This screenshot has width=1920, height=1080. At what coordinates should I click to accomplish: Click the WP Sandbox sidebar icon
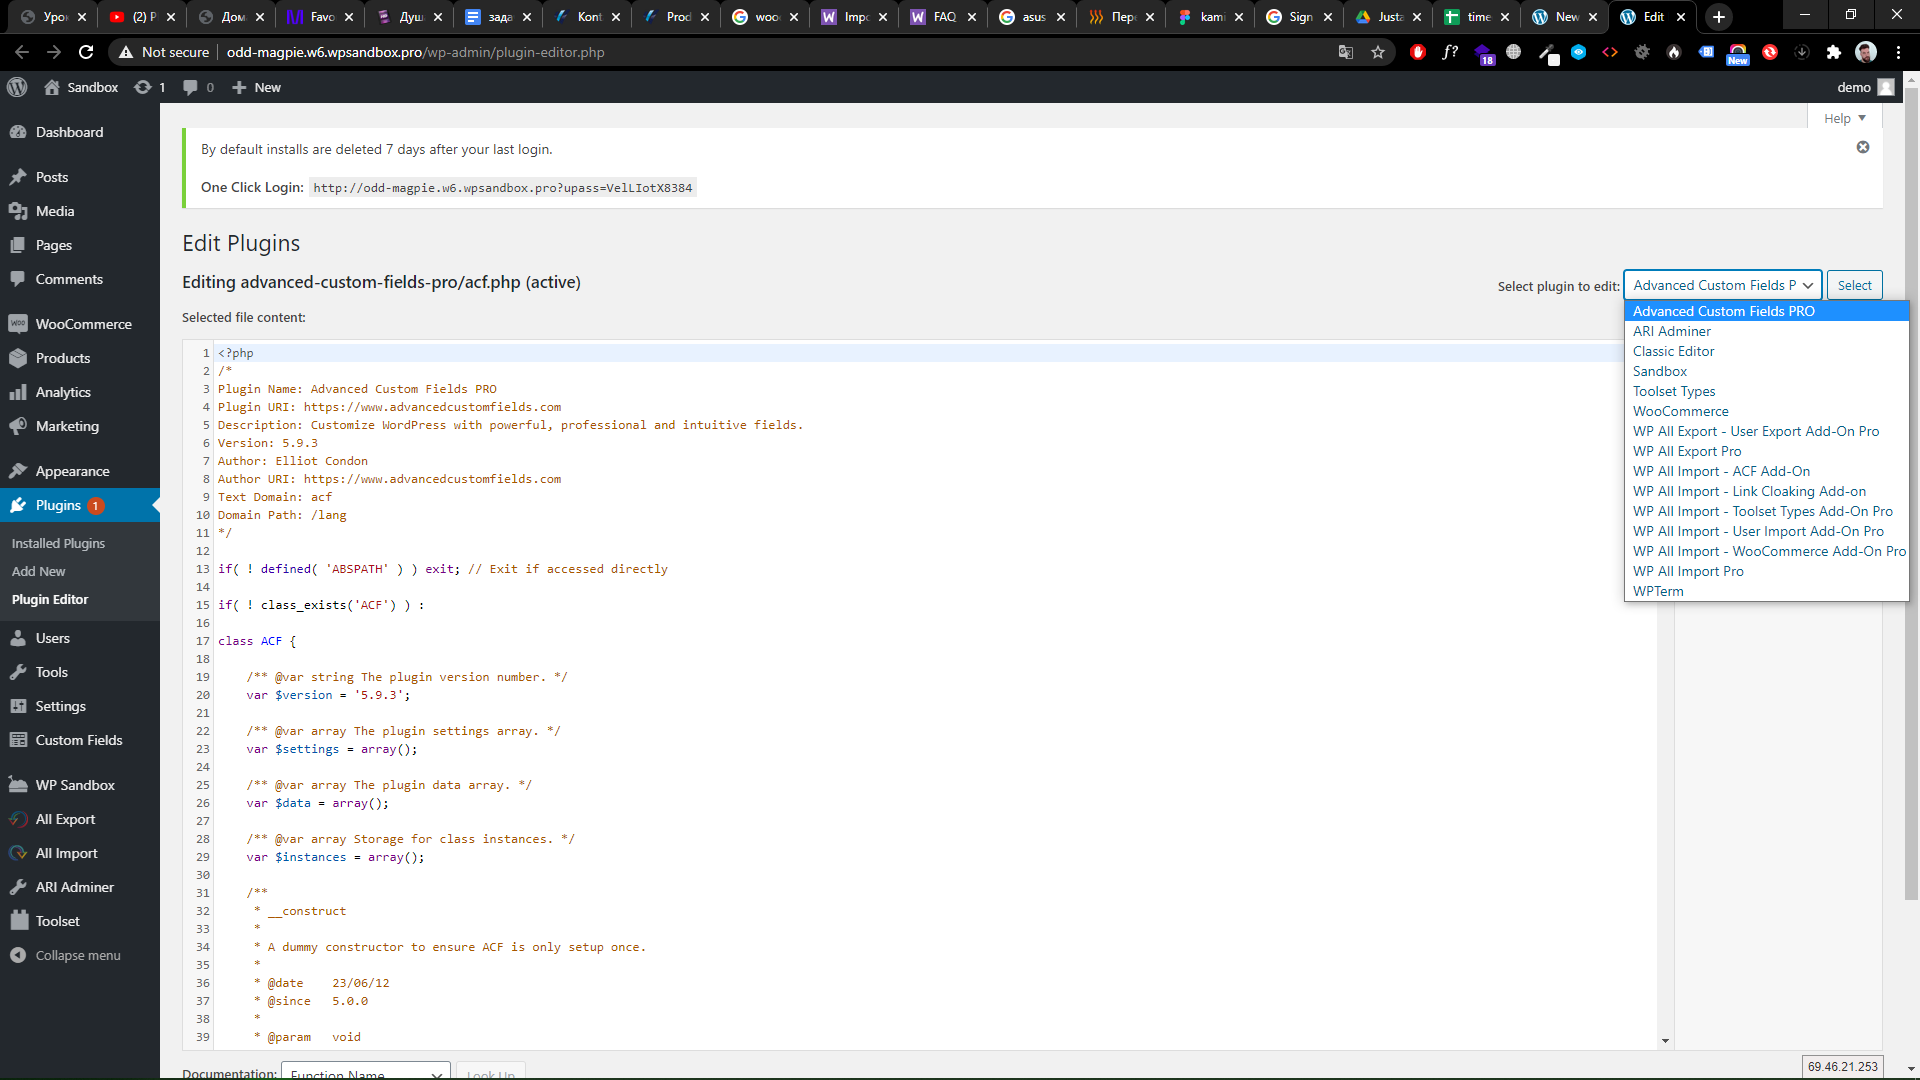pos(18,785)
